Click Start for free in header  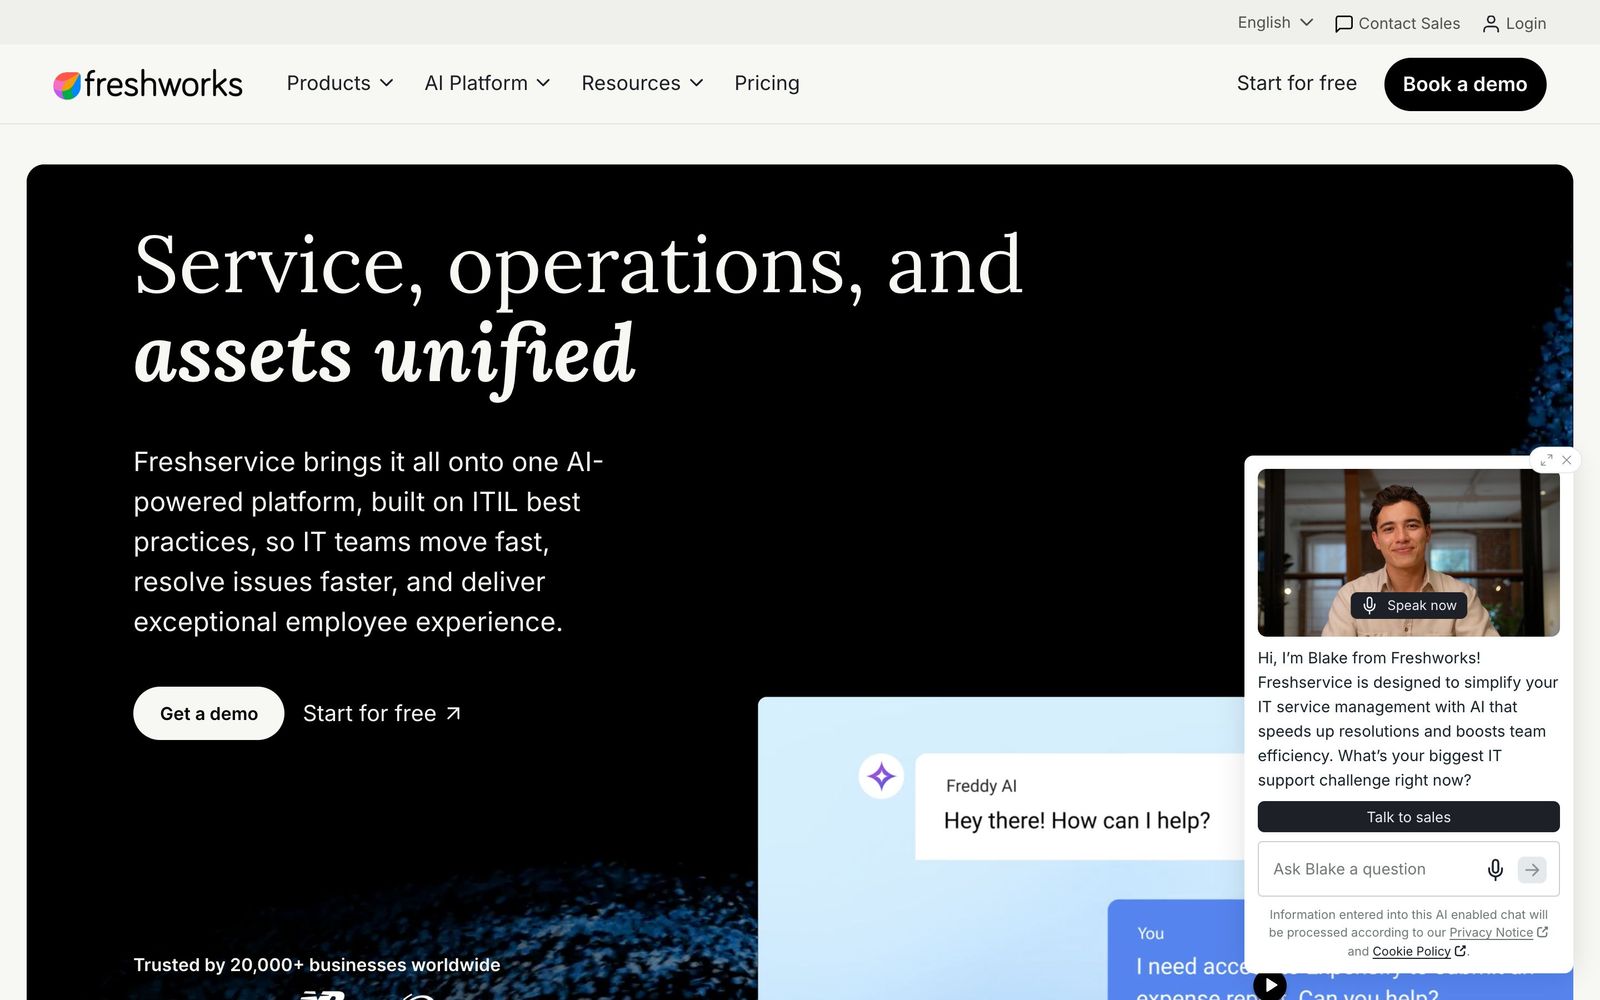1296,83
